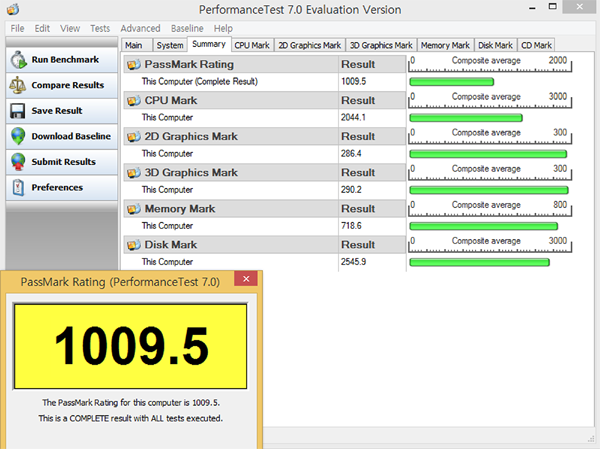Viewport: 600px width, 449px height.
Task: Click the Download Baseline button label
Action: pos(71,136)
